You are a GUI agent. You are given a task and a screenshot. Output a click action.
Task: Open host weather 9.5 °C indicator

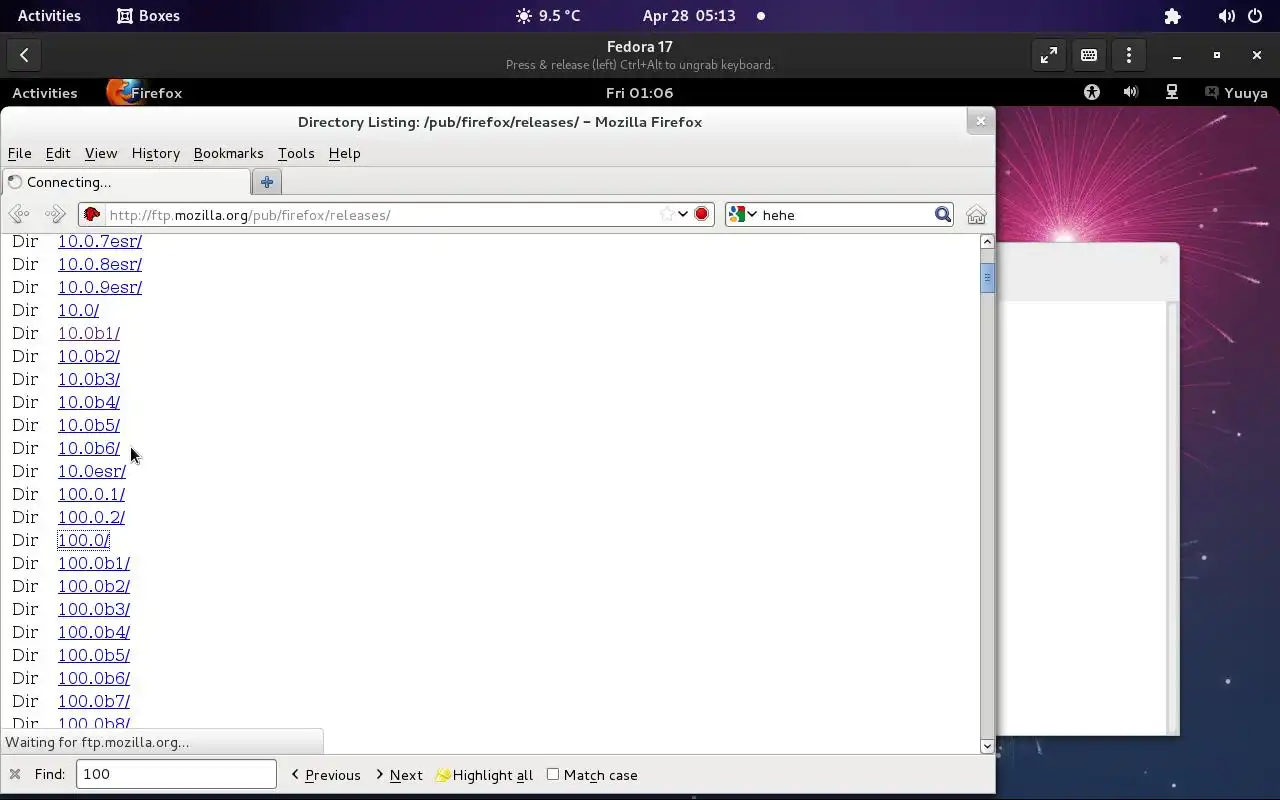coord(548,16)
